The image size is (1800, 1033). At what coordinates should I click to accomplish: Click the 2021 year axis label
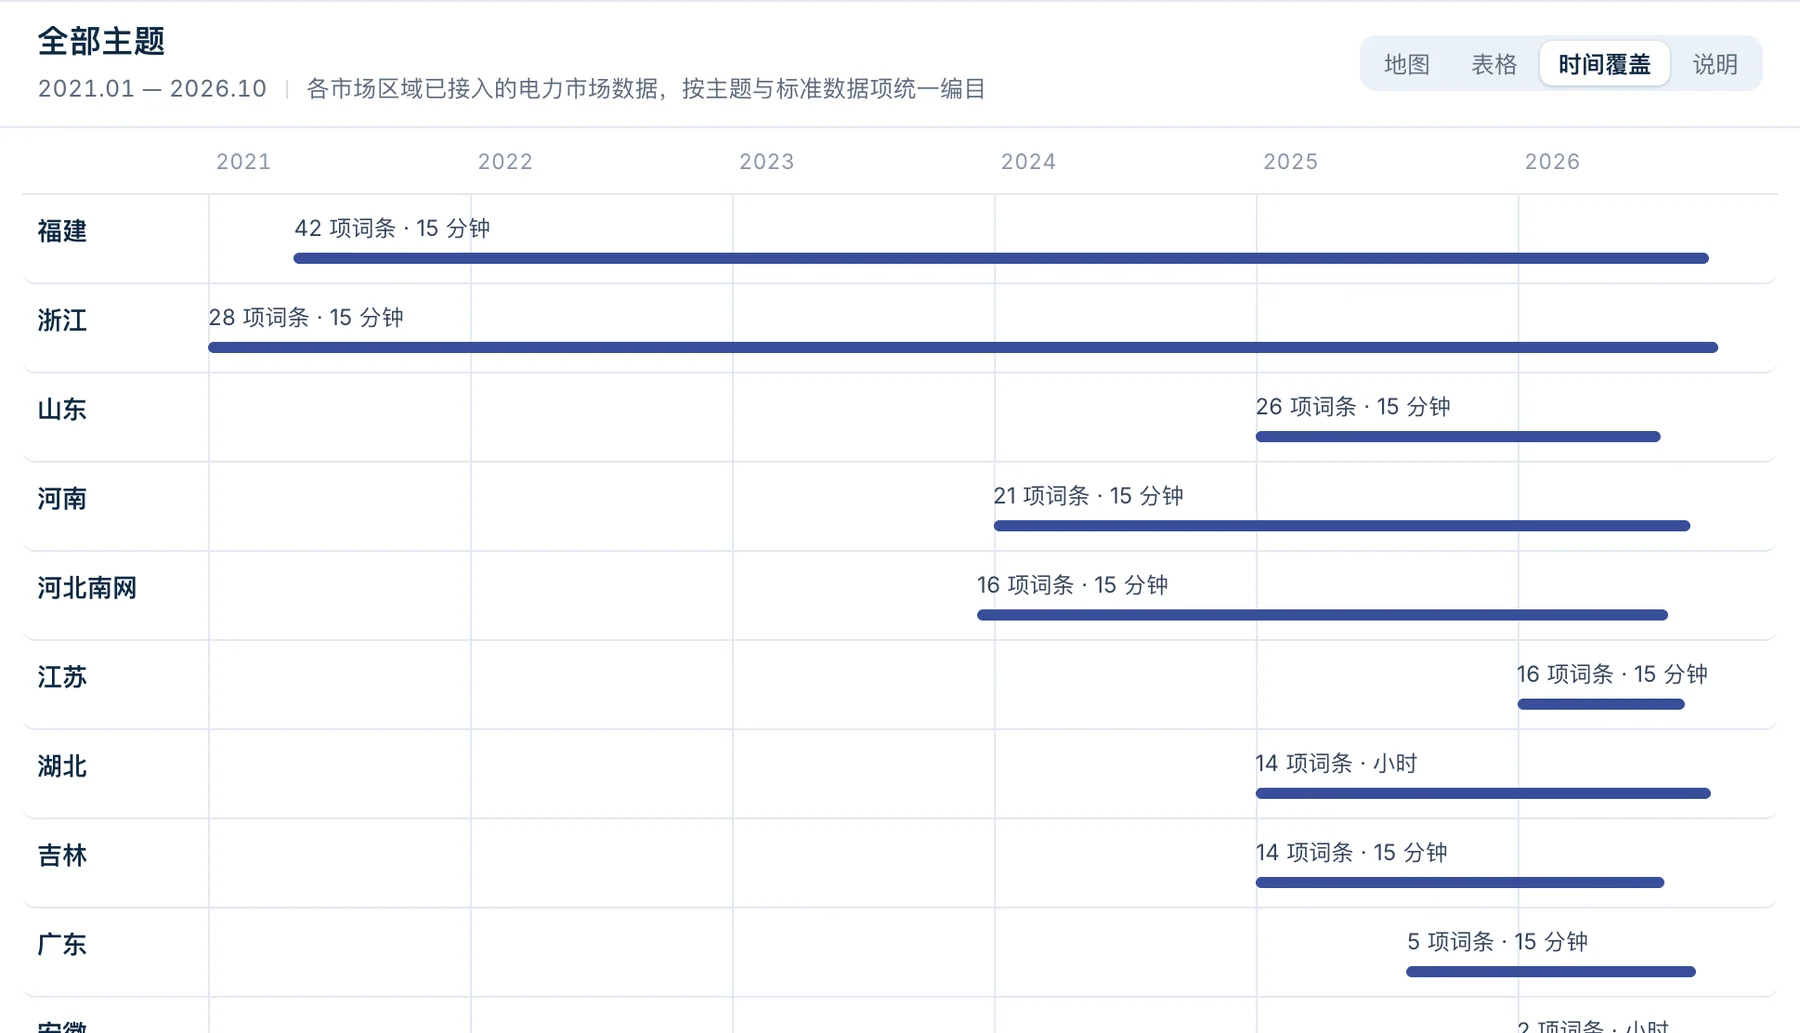click(243, 162)
